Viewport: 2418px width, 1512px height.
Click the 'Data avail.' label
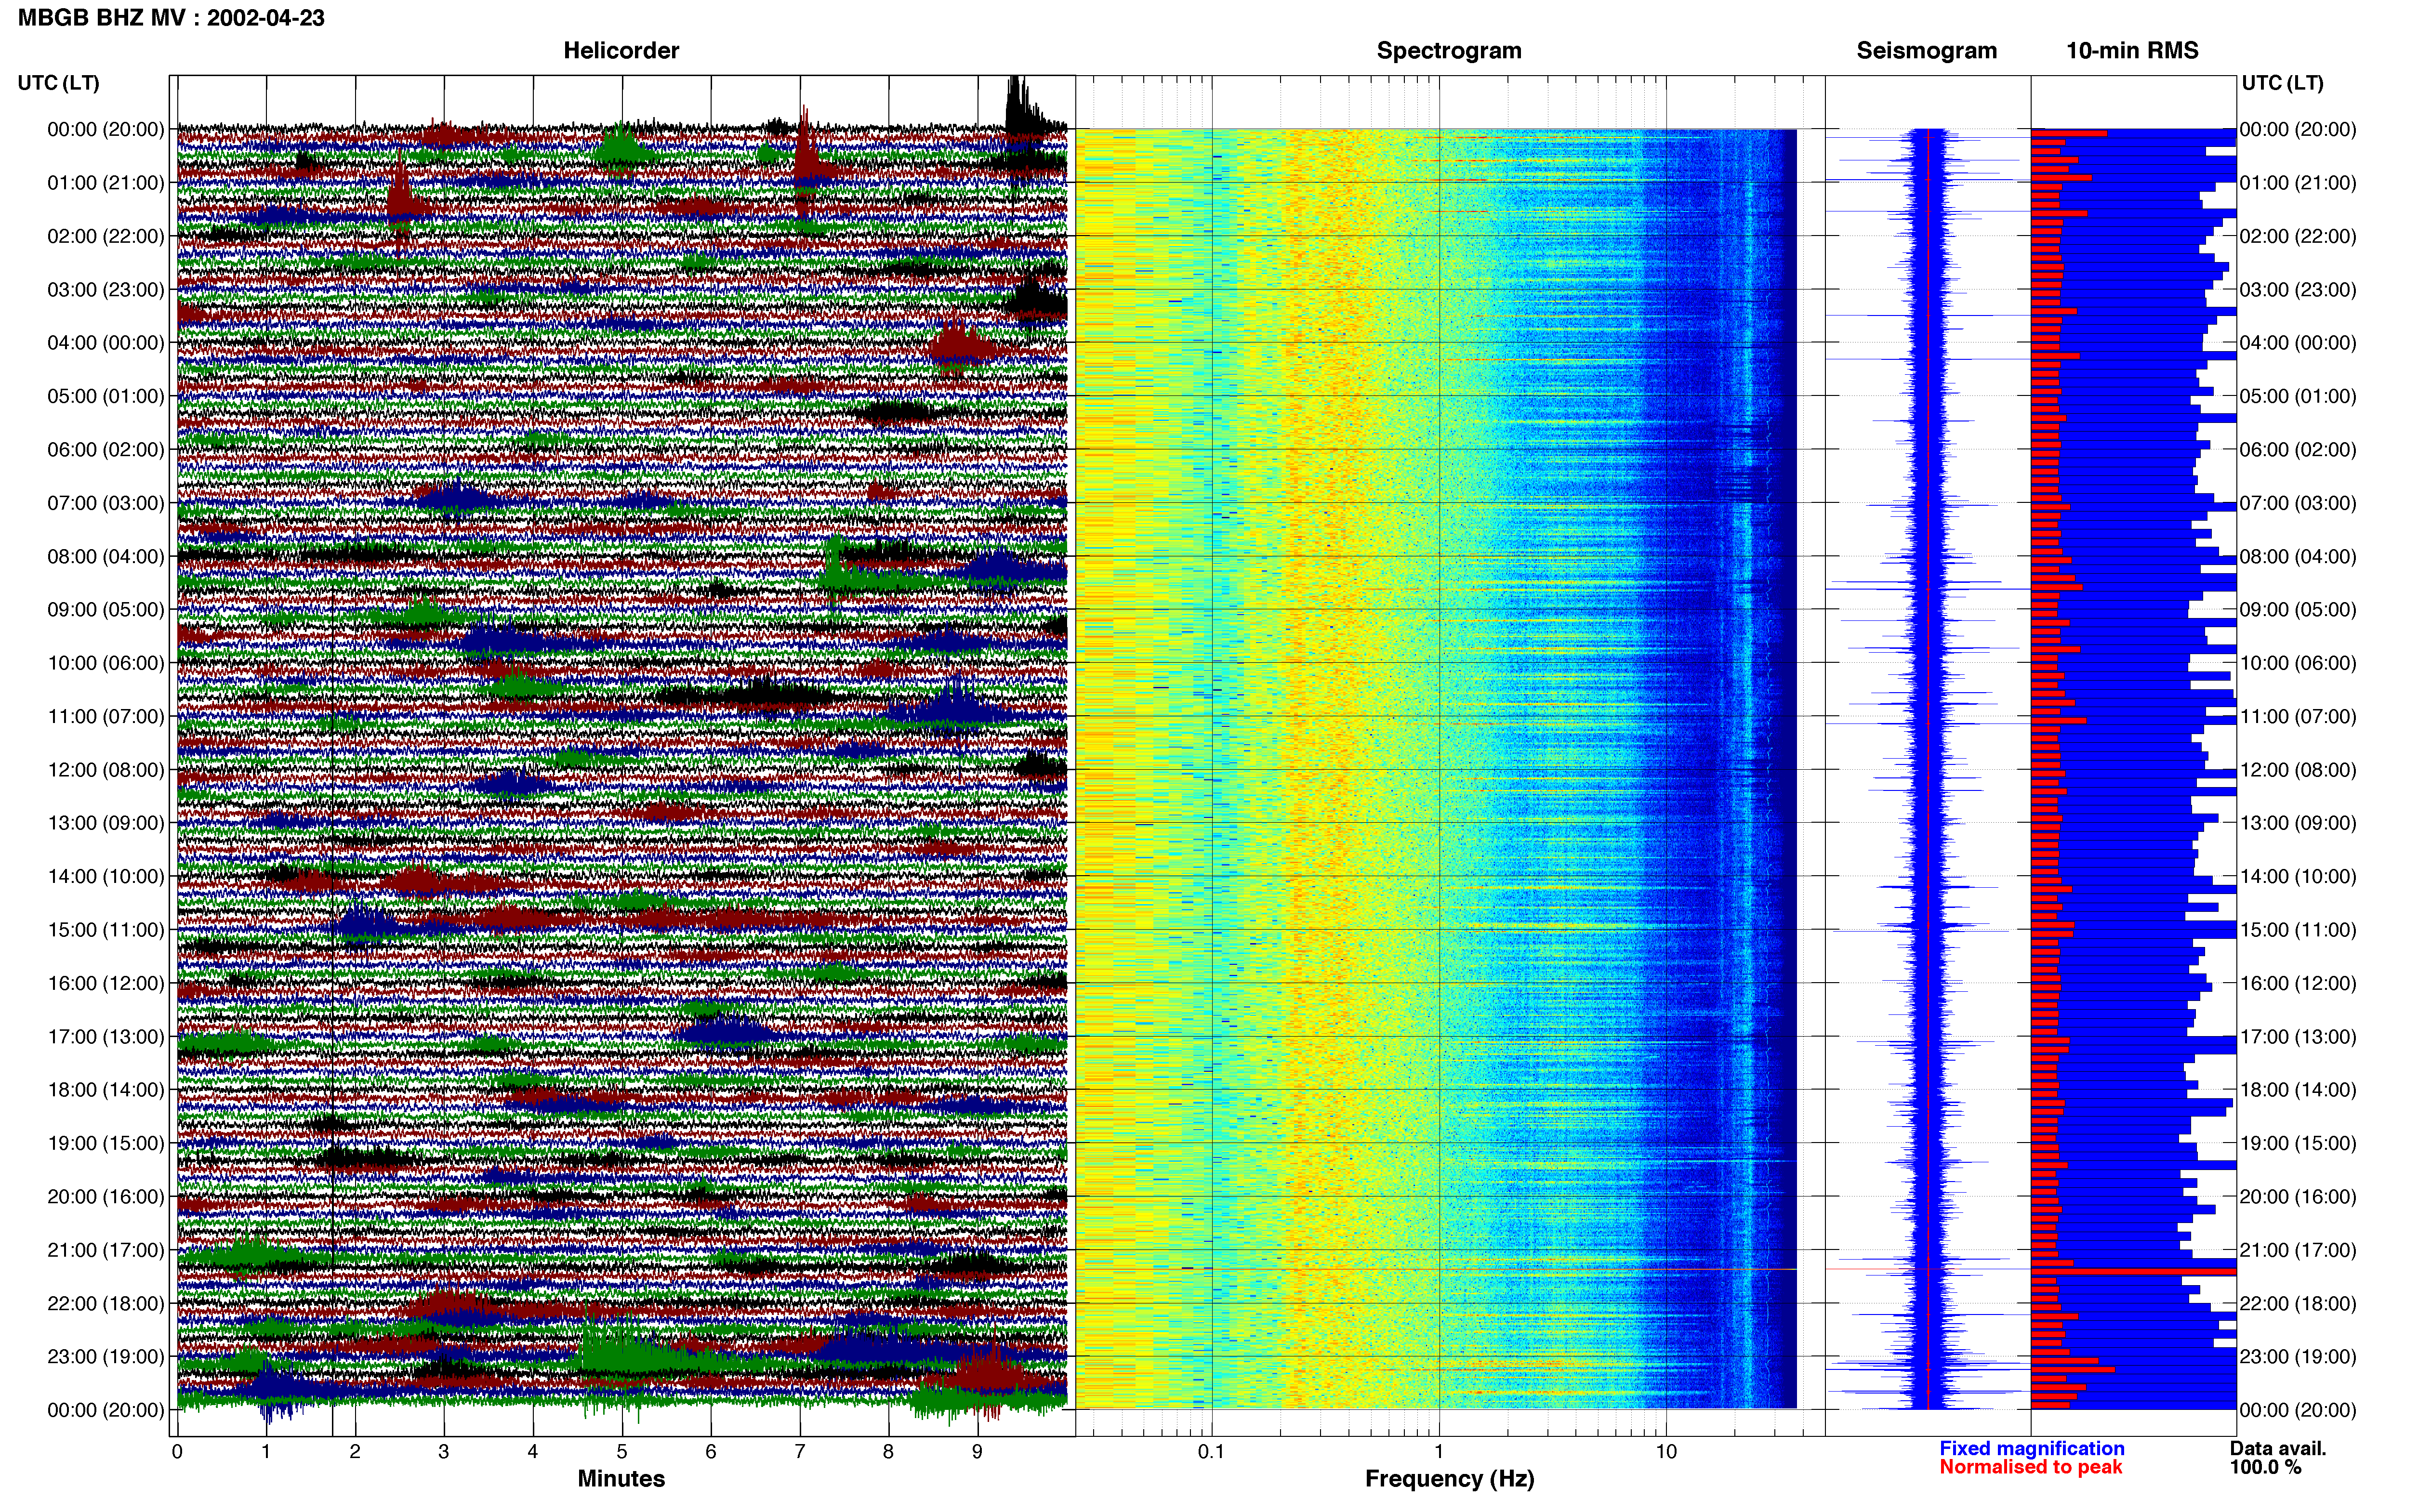[x=2278, y=1448]
